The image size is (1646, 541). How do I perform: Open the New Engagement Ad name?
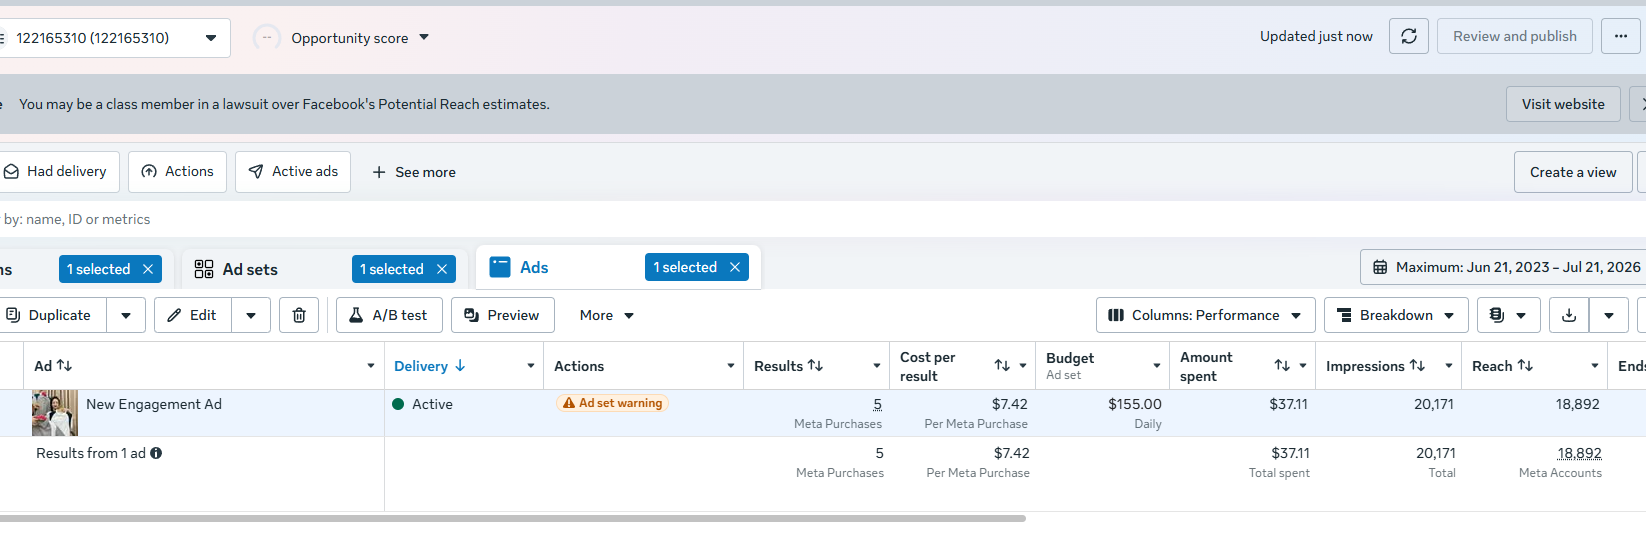(154, 404)
